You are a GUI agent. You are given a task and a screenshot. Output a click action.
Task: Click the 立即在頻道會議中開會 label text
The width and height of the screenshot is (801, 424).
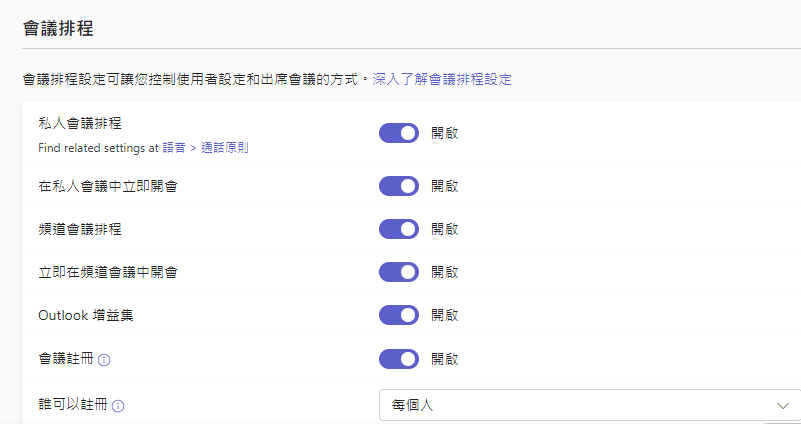(x=108, y=272)
